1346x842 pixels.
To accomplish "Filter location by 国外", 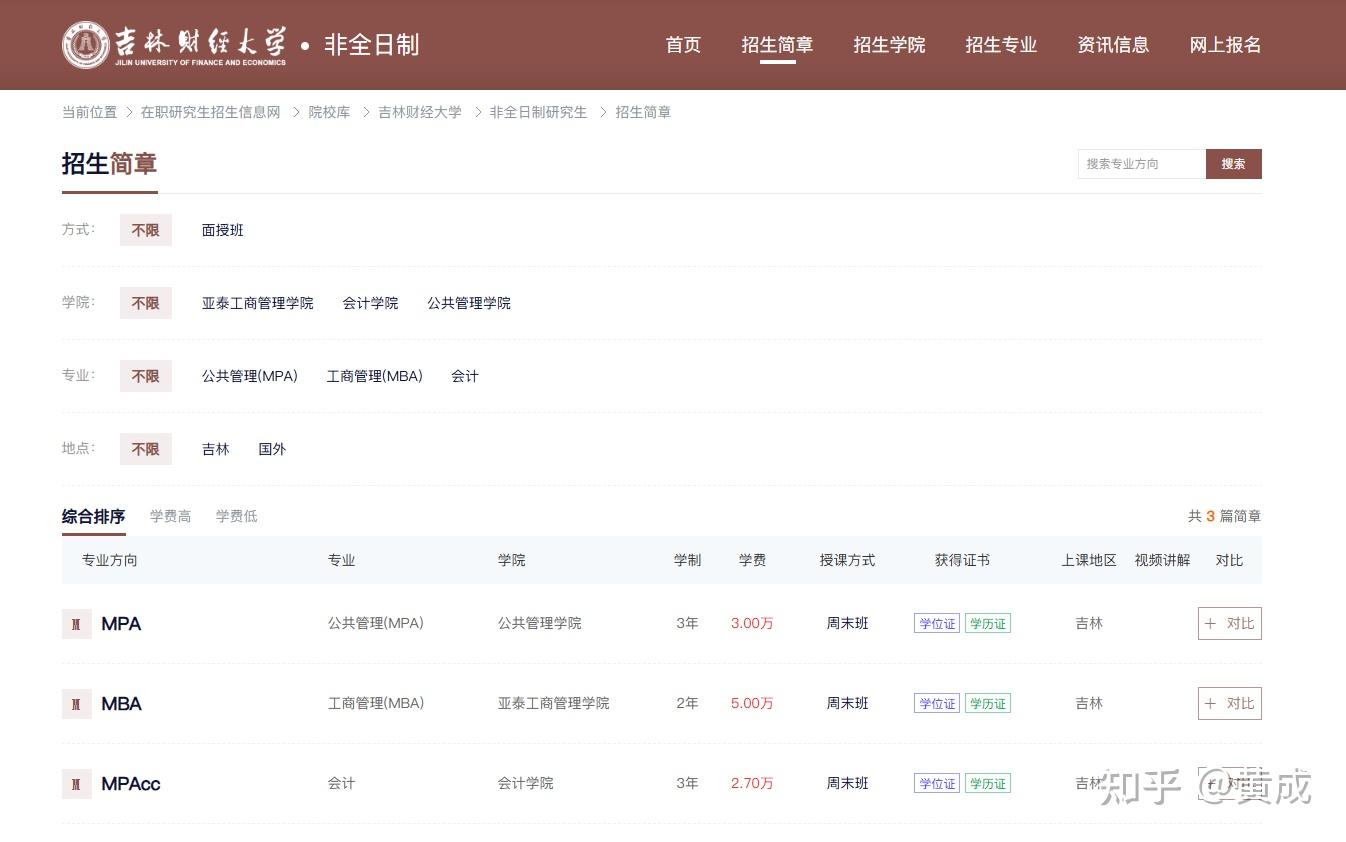I will 272,449.
